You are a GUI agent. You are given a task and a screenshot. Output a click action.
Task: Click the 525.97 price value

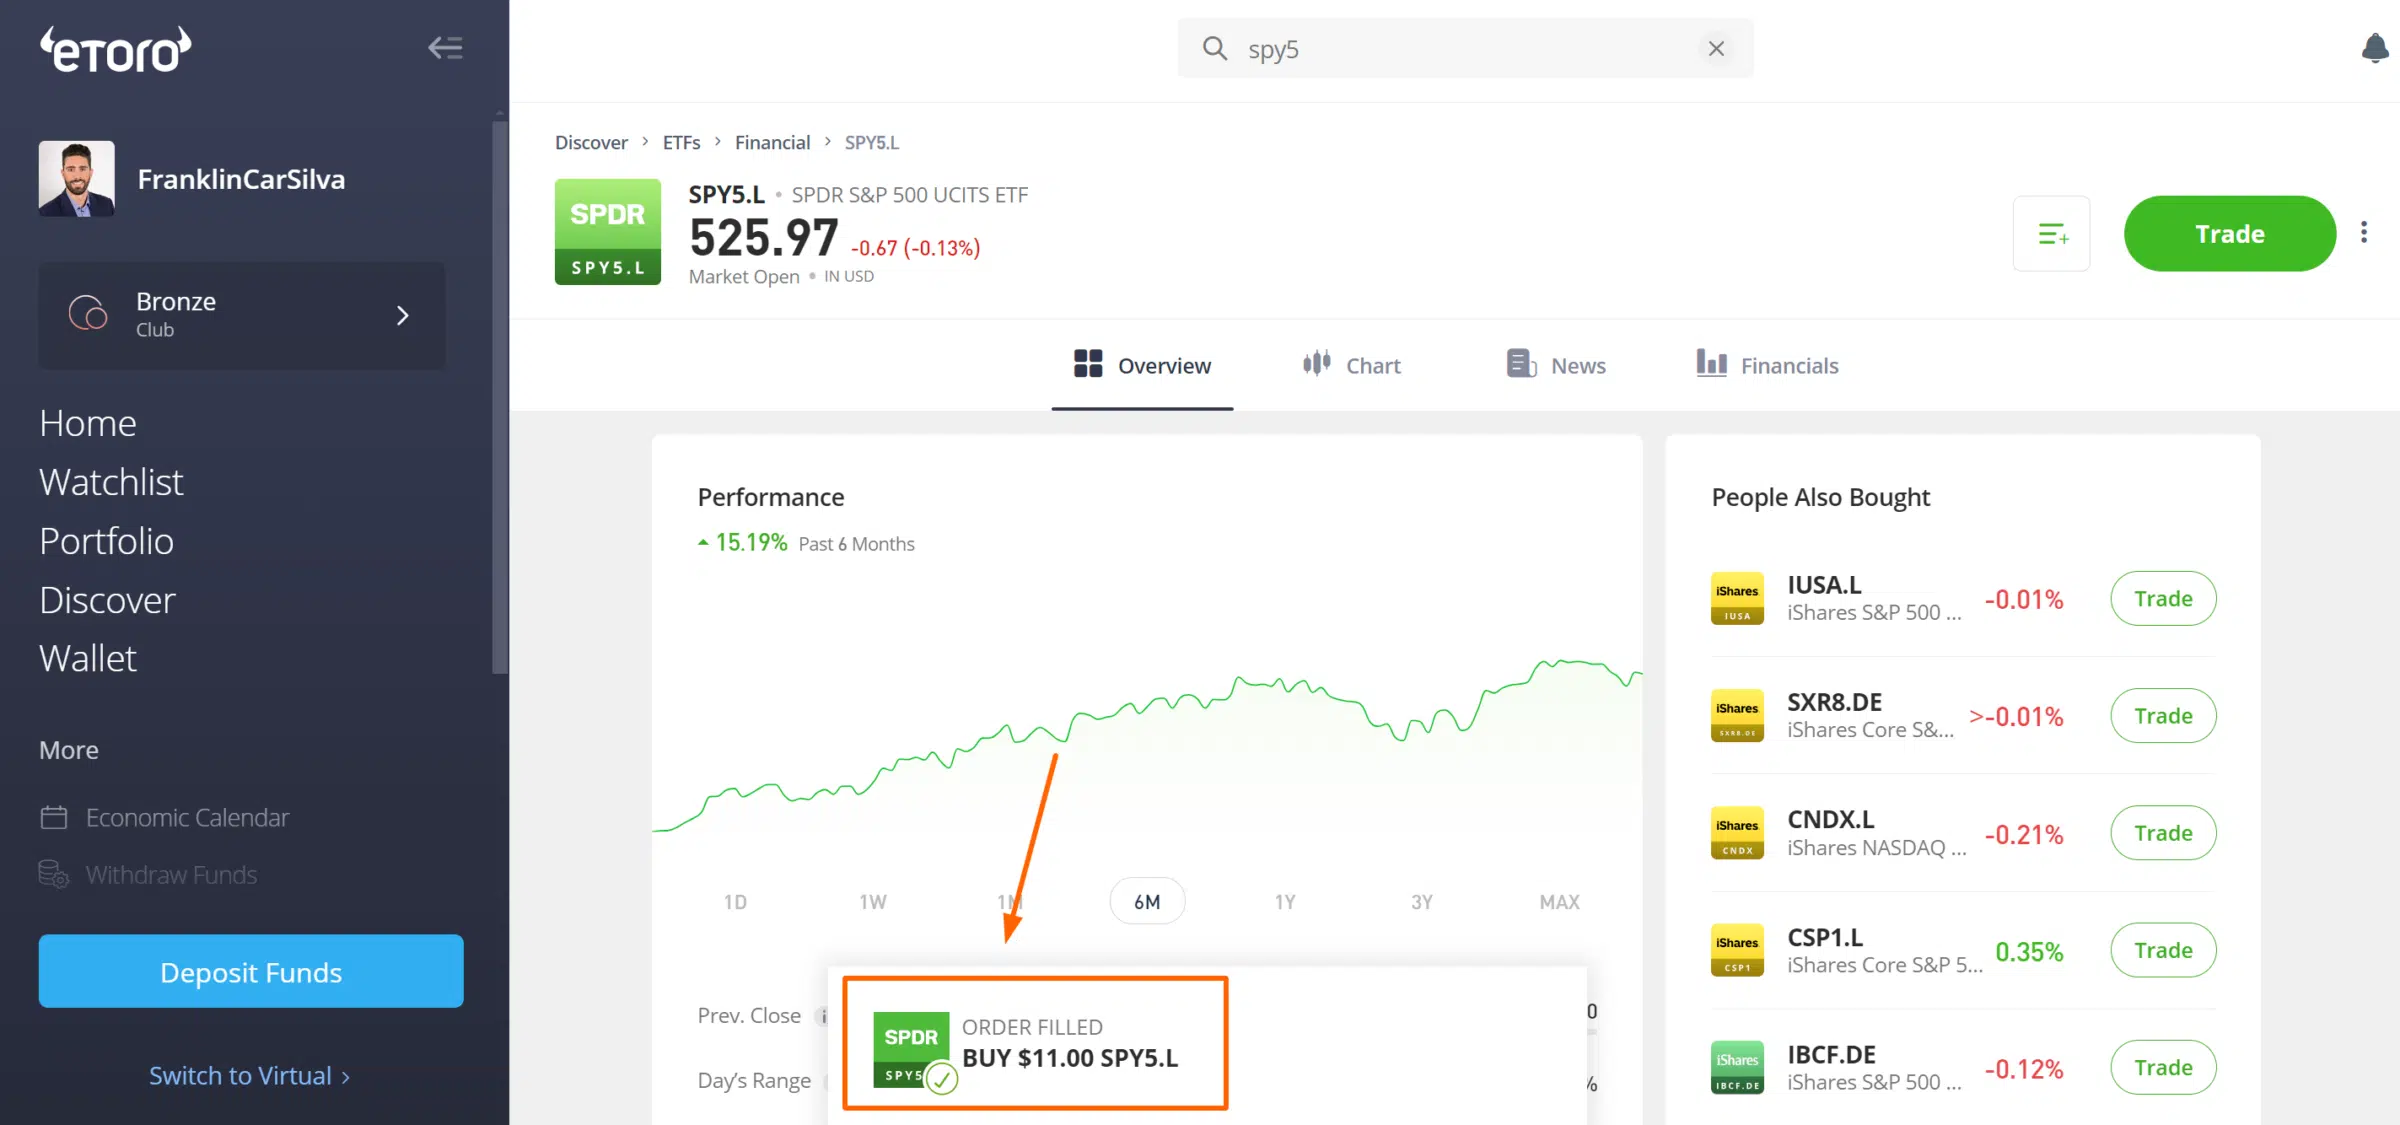tap(764, 238)
